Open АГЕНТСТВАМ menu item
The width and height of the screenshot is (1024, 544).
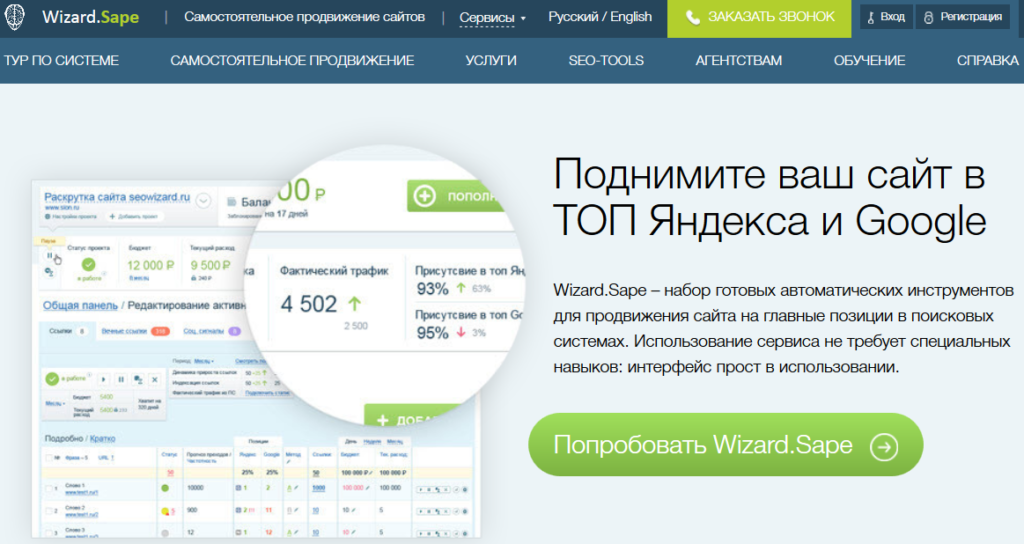coord(738,61)
